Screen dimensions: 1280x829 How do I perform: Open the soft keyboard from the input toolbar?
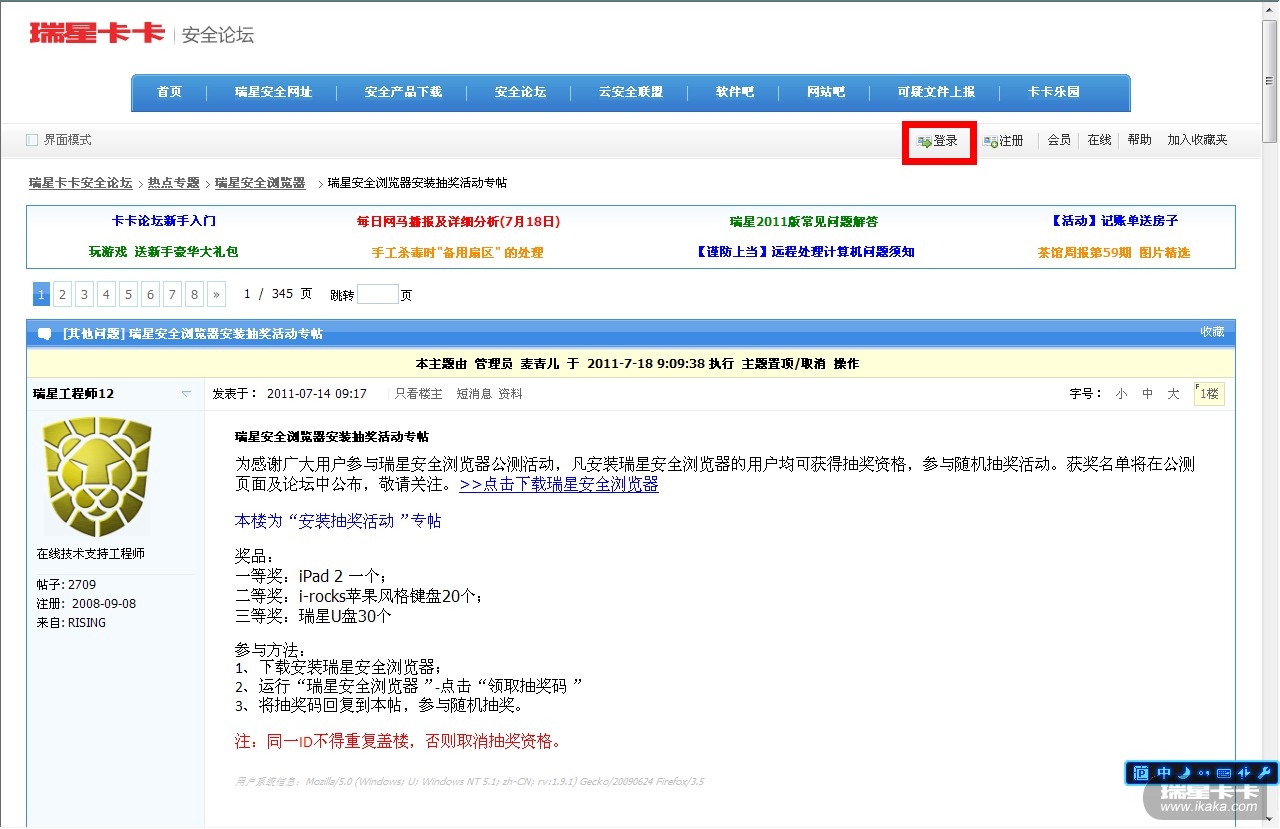[x=1224, y=772]
